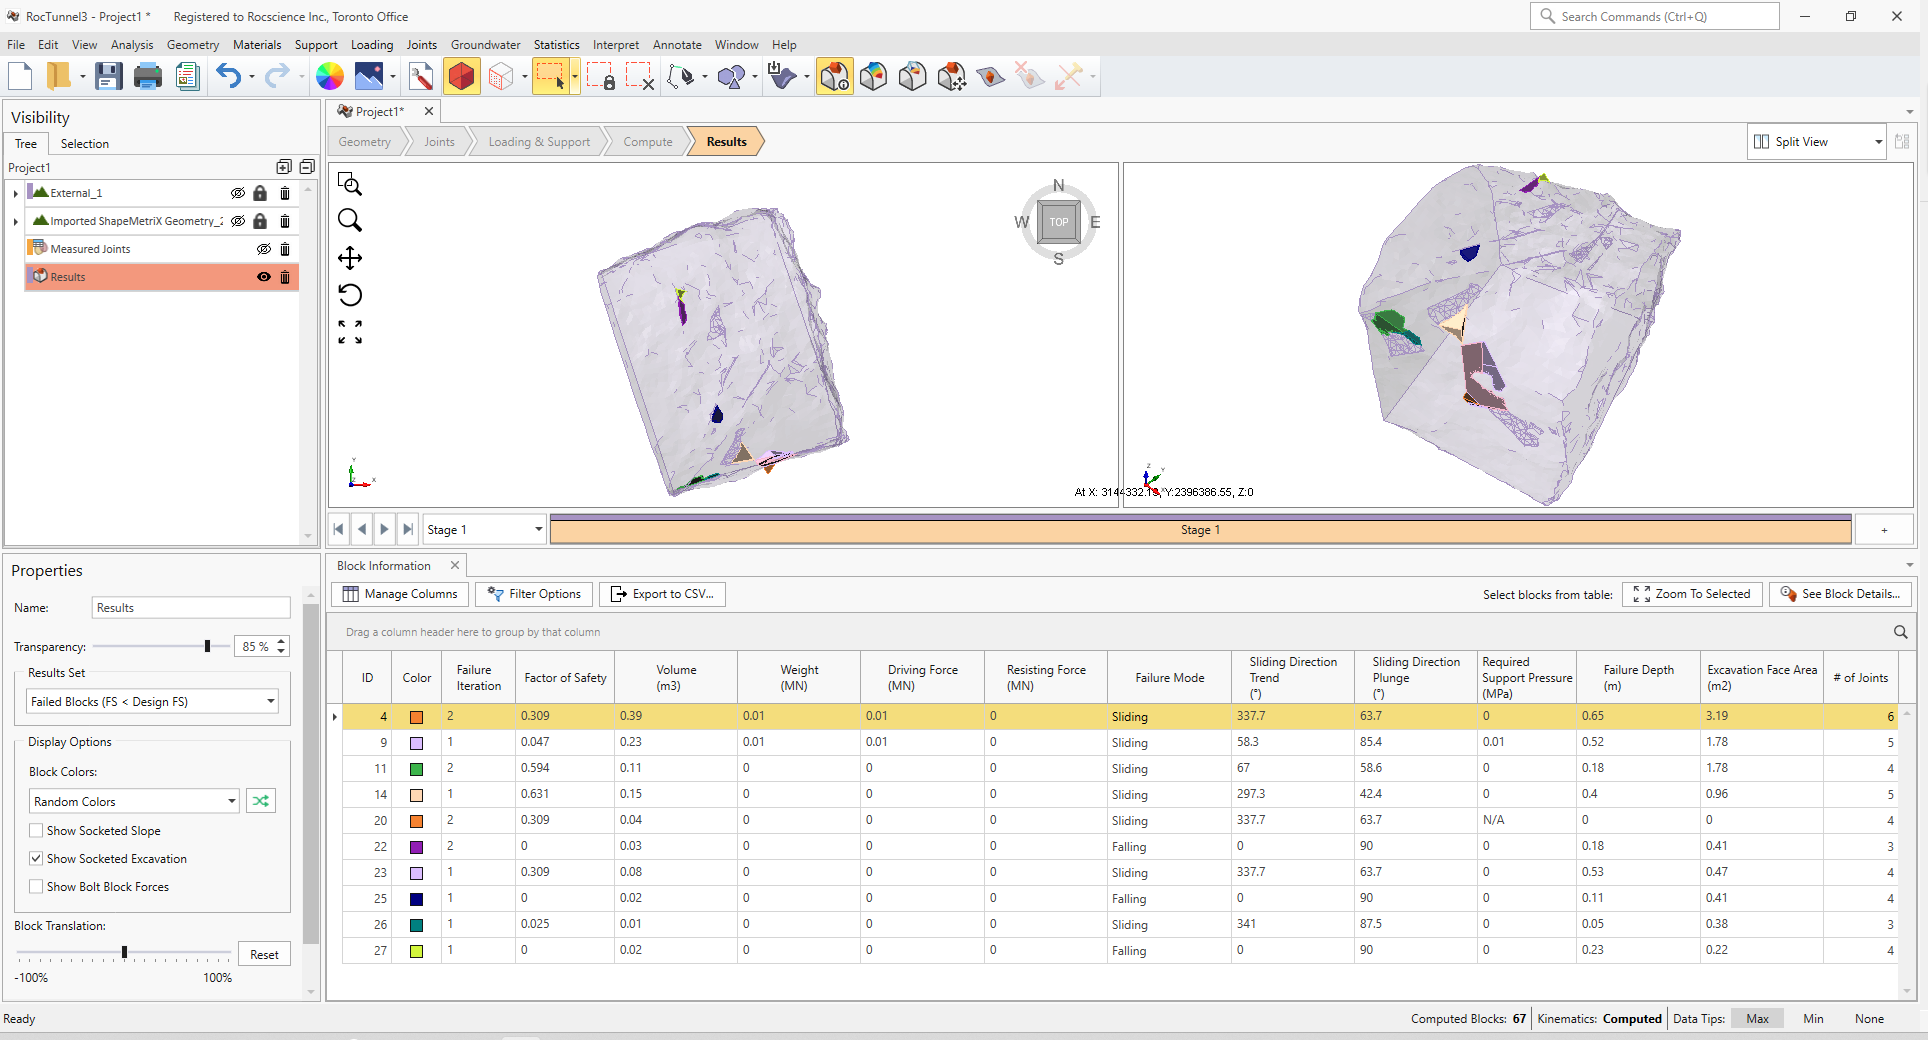Uncheck Show Socketed Excavation
Image resolution: width=1928 pixels, height=1040 pixels.
coord(36,859)
